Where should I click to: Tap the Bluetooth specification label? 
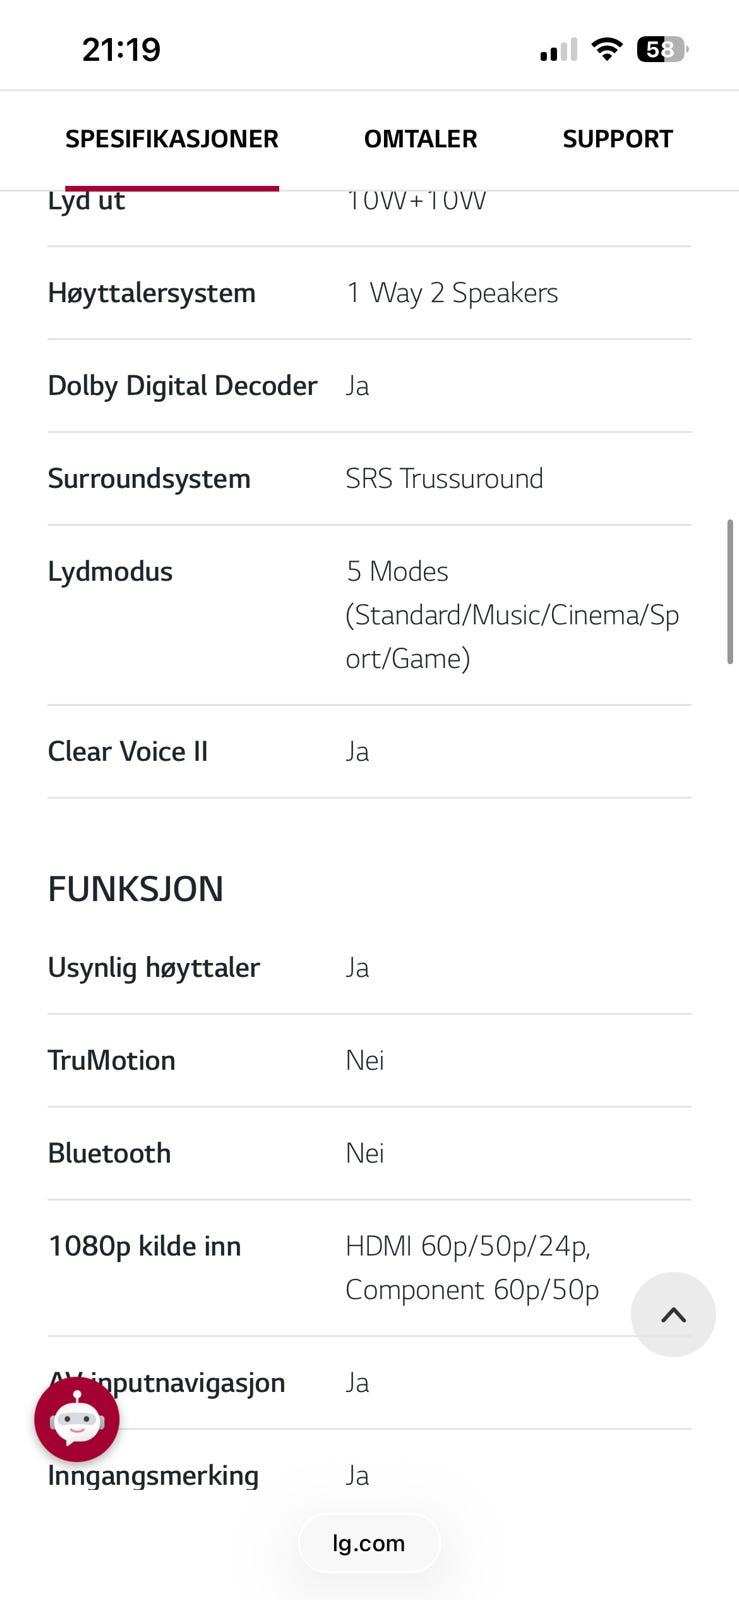pyautogui.click(x=110, y=1153)
